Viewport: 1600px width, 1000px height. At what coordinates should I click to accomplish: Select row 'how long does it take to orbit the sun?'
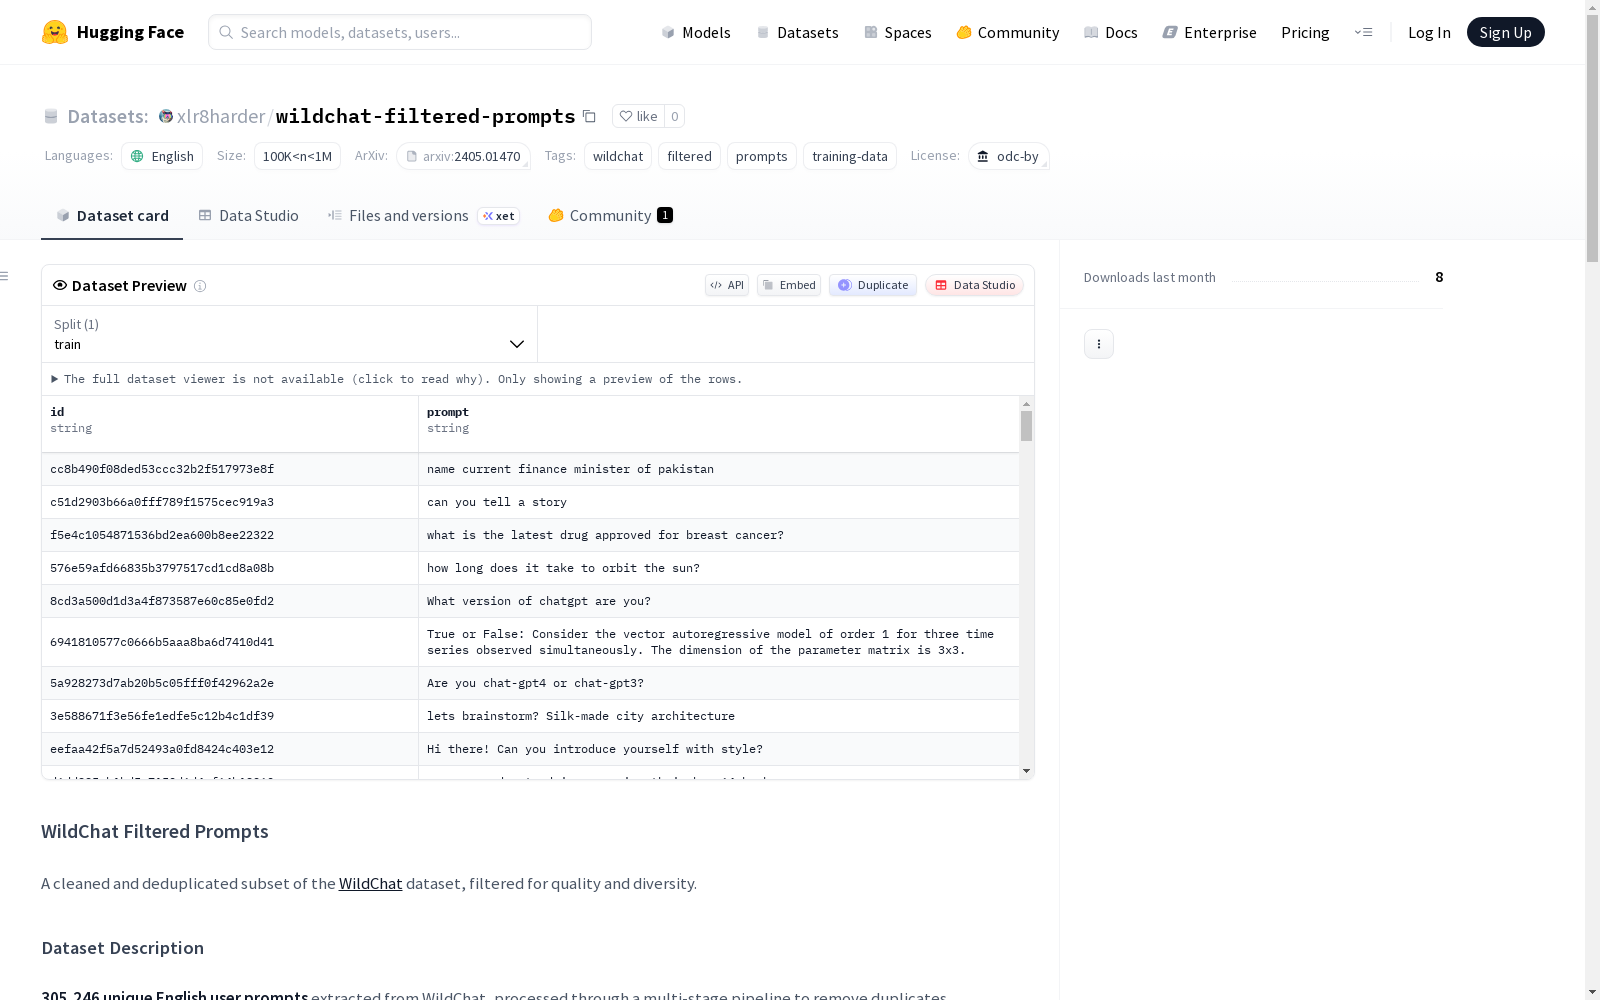click(530, 568)
